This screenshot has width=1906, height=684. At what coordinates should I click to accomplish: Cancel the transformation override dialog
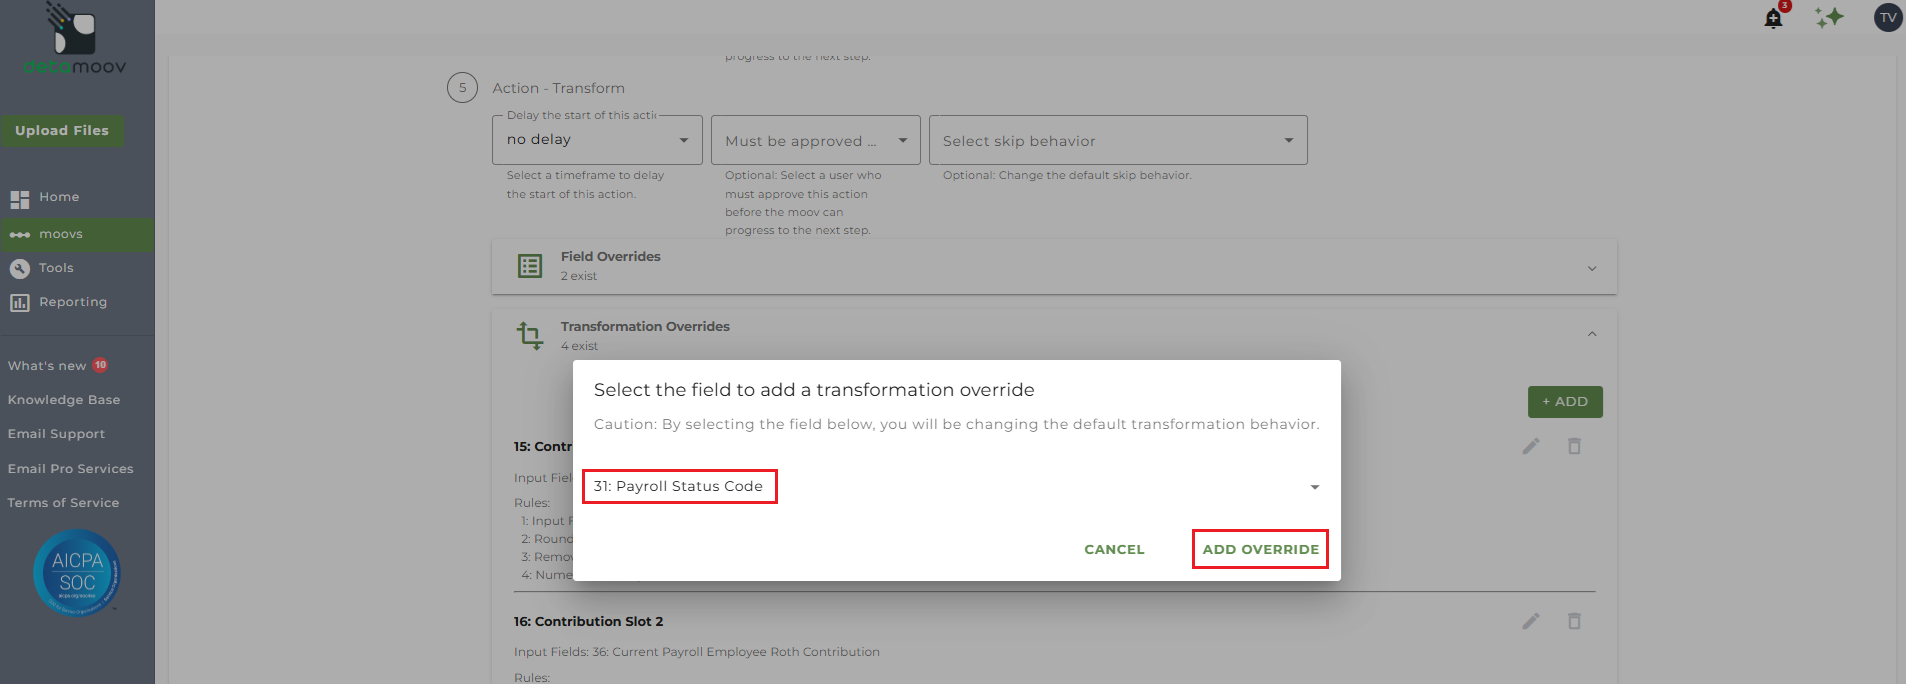point(1114,549)
